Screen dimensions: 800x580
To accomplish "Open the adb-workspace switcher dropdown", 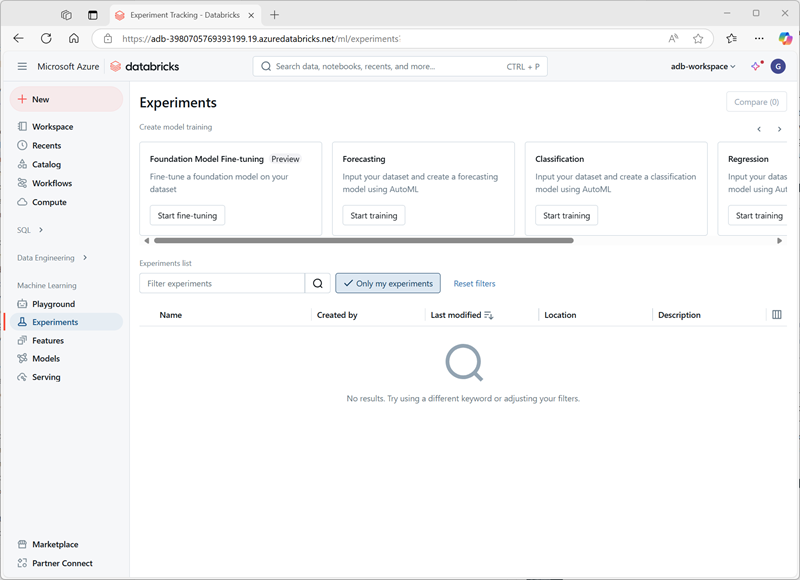I will (x=703, y=66).
